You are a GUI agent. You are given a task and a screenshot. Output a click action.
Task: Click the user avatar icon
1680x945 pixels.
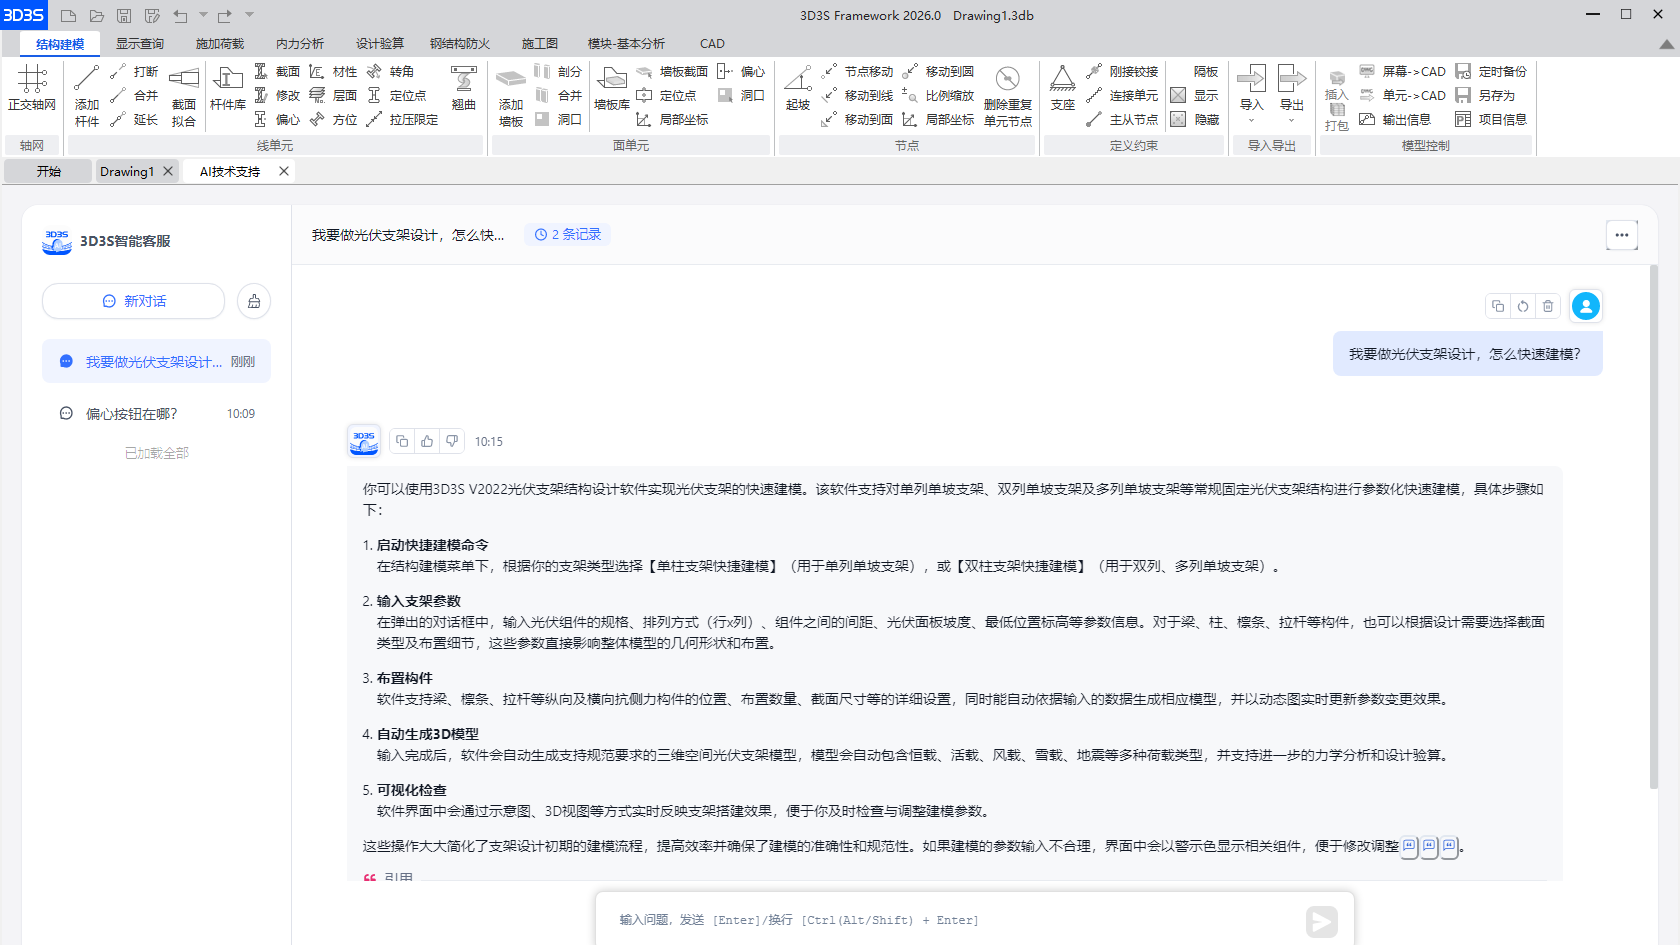[1586, 306]
